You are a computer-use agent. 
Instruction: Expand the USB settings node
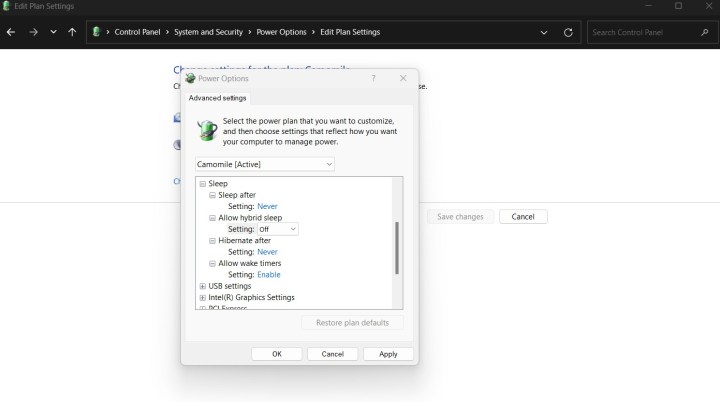click(x=203, y=286)
